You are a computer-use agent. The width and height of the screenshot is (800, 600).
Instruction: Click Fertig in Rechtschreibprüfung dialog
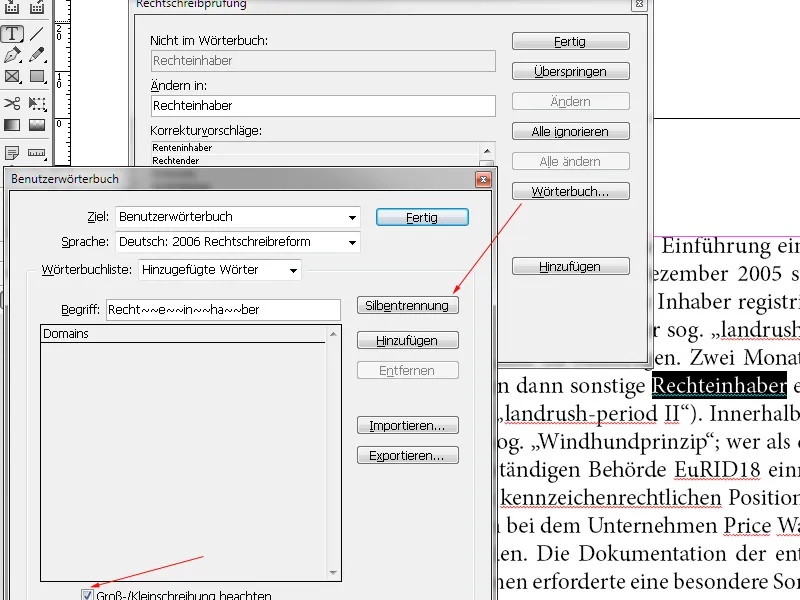[570, 41]
